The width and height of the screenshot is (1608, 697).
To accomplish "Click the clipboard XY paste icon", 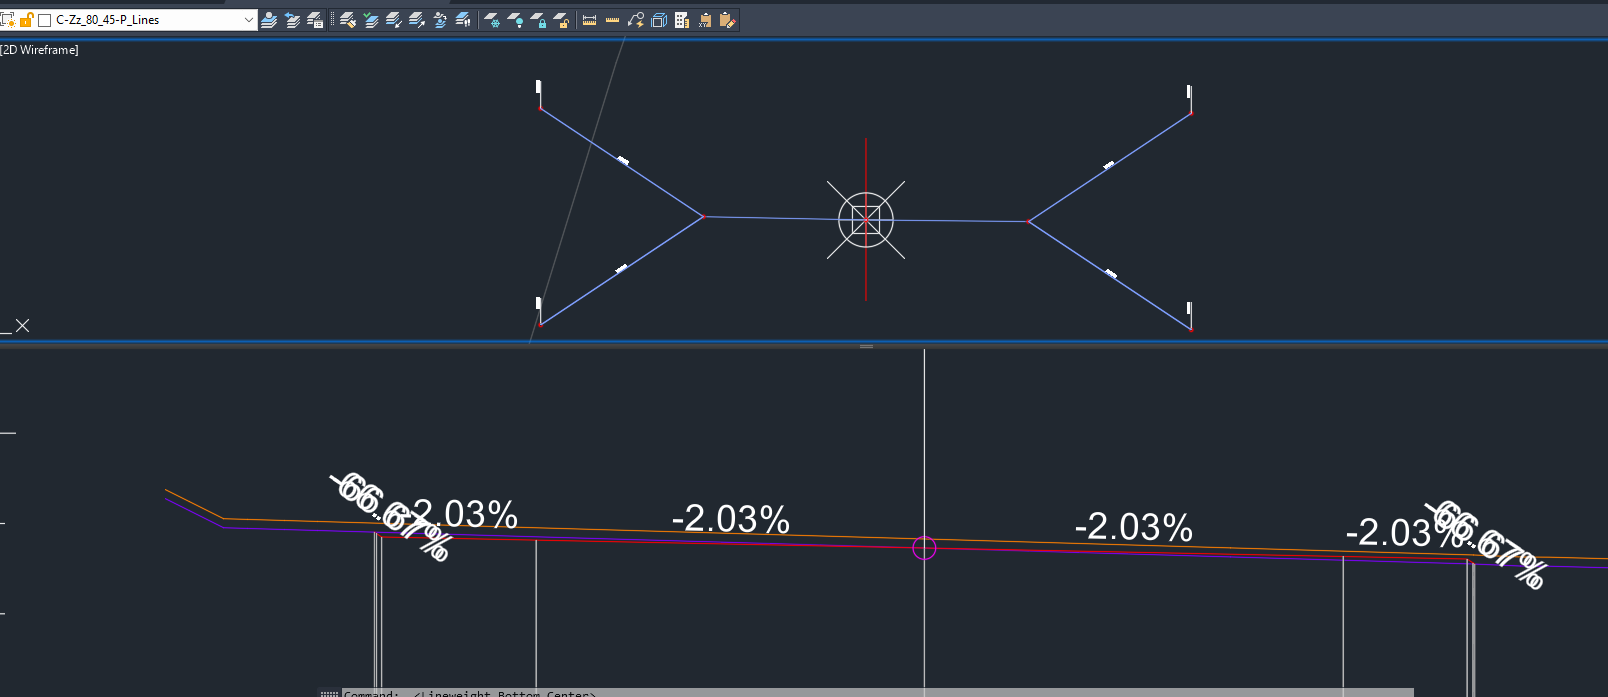I will (705, 20).
